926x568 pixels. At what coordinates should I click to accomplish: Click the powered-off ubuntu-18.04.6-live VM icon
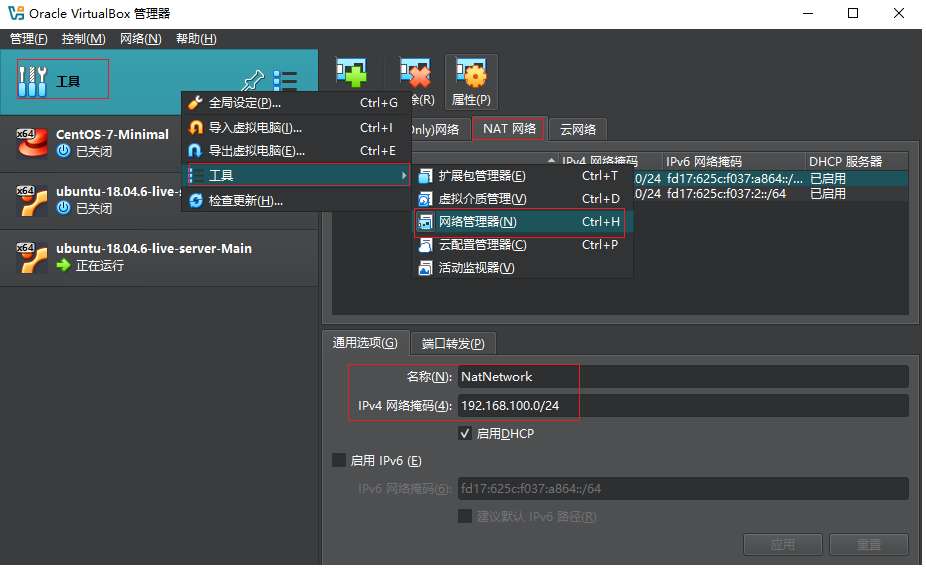pos(32,200)
